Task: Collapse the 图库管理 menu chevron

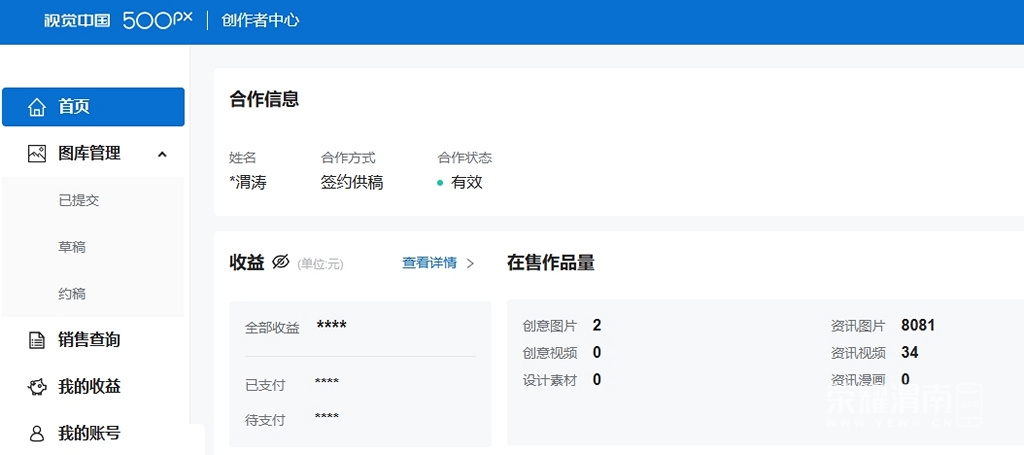Action: tap(162, 154)
